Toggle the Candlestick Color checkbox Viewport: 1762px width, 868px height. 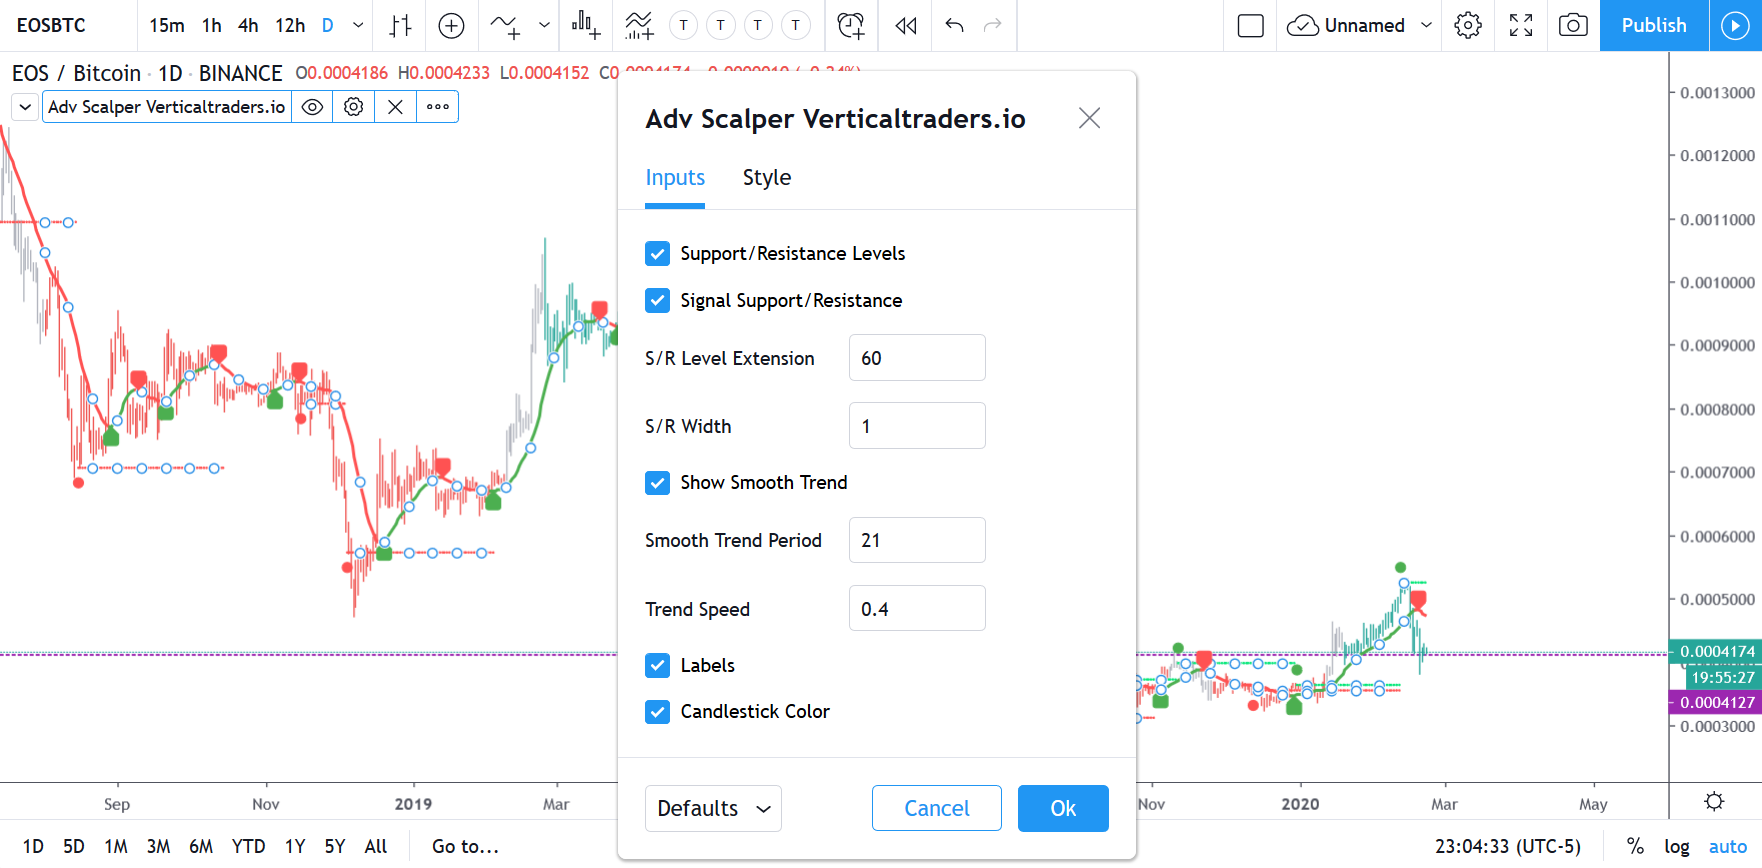coord(657,712)
